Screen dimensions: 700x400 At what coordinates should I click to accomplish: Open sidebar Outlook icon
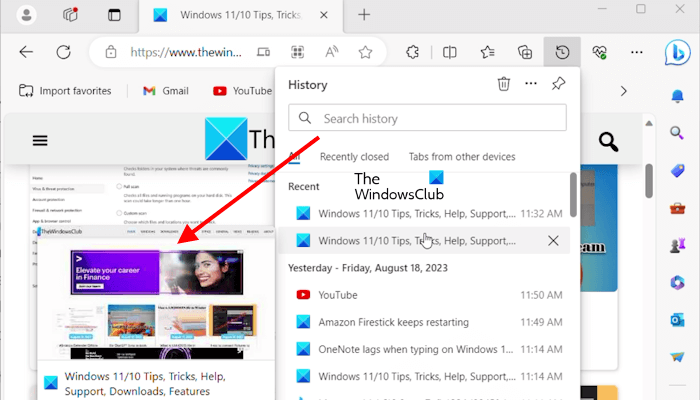(677, 320)
